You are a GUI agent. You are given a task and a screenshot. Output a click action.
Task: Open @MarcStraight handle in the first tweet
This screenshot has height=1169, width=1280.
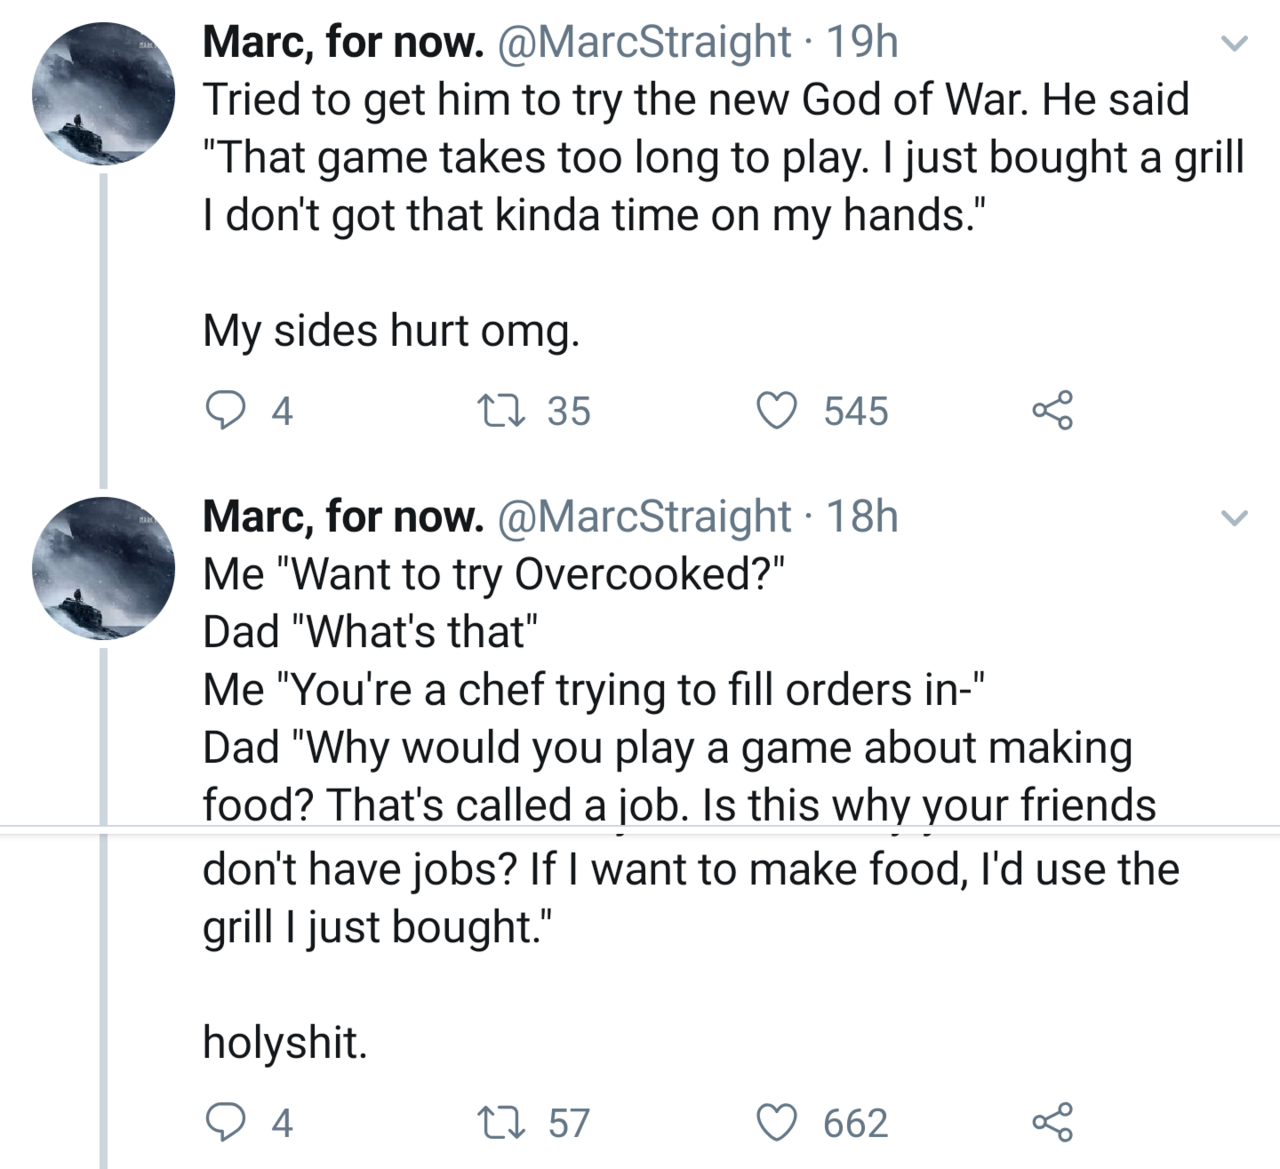pos(646,42)
